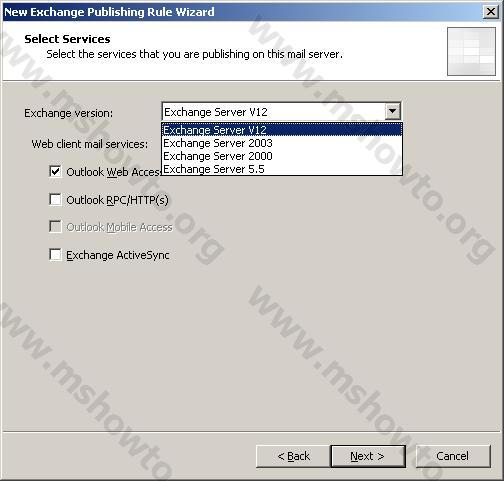This screenshot has width=504, height=481.
Task: Uncheck the Outlook Web Access checkbox
Action: 55,172
